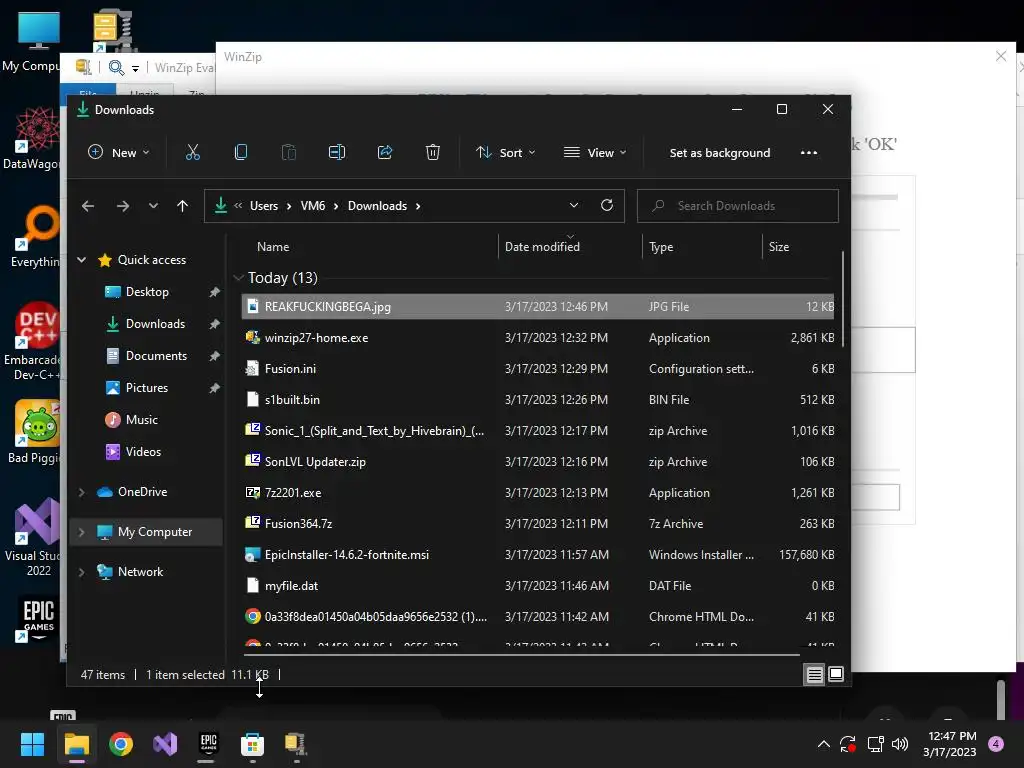Viewport: 1024px width, 768px height.
Task: Open the recent locations dropdown arrow
Action: click(x=153, y=206)
